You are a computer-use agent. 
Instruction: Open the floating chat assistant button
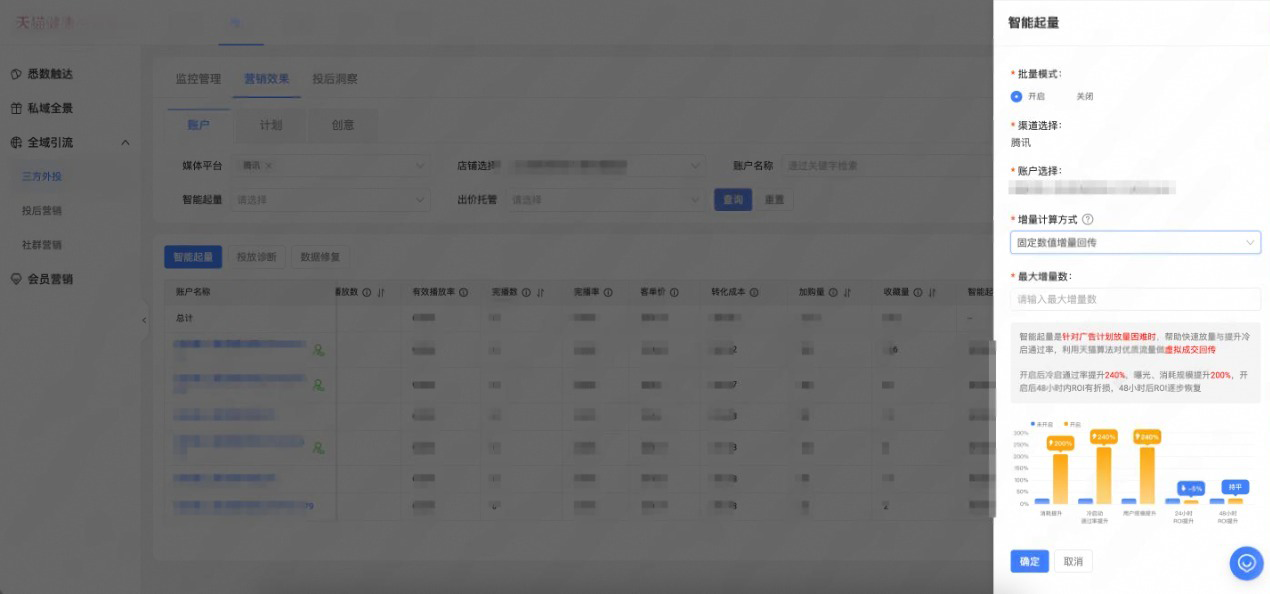[x=1246, y=563]
